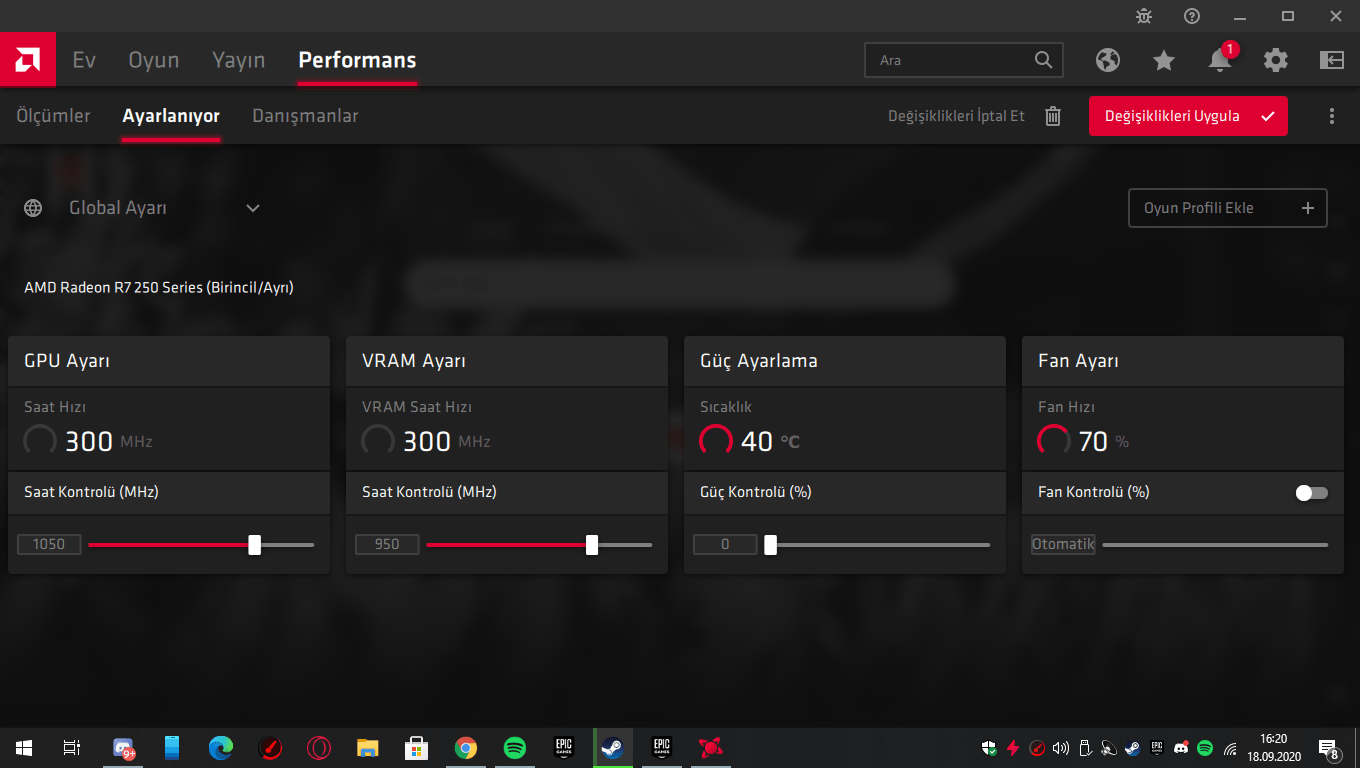Expand the Global Ayarı dropdown
This screenshot has width=1360, height=768.
coord(252,208)
